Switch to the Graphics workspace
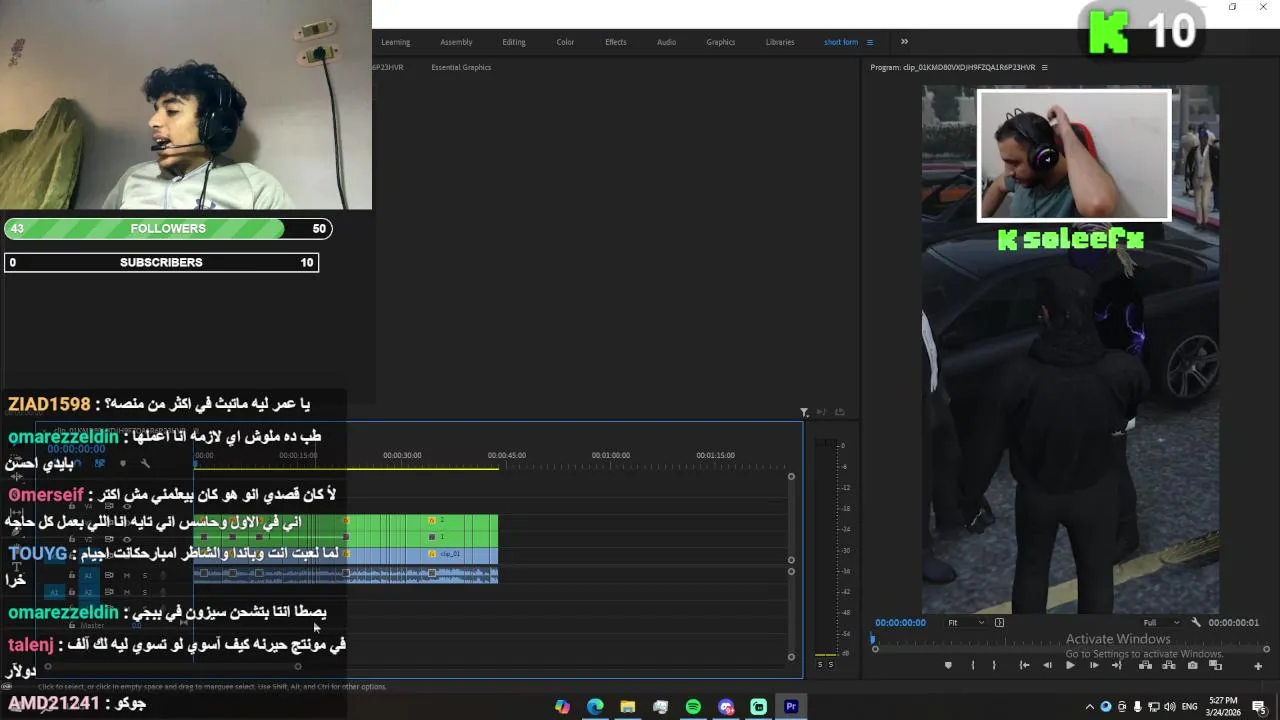 721,42
